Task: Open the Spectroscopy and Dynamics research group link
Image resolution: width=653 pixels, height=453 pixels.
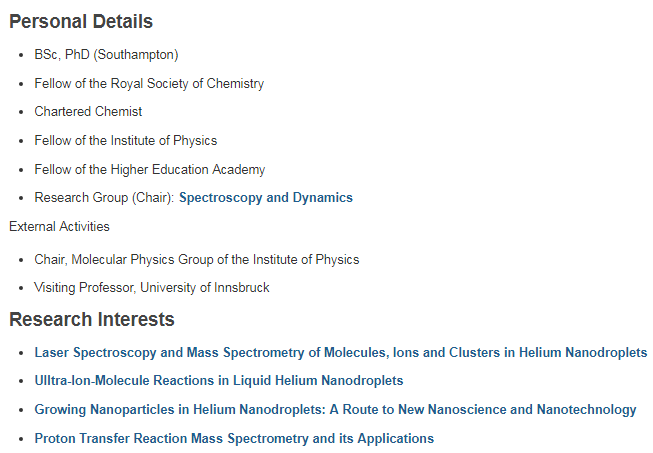Action: 265,198
